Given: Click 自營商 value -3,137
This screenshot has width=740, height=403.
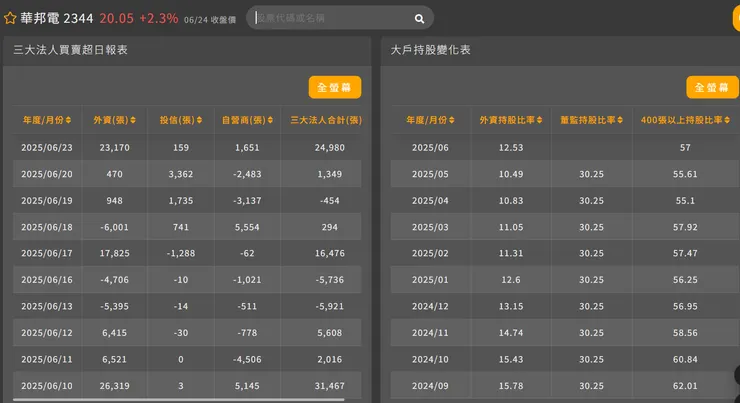Looking at the screenshot, I should 246,201.
